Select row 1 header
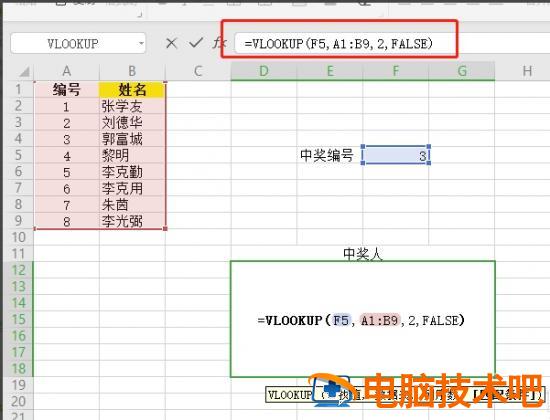 [18, 89]
